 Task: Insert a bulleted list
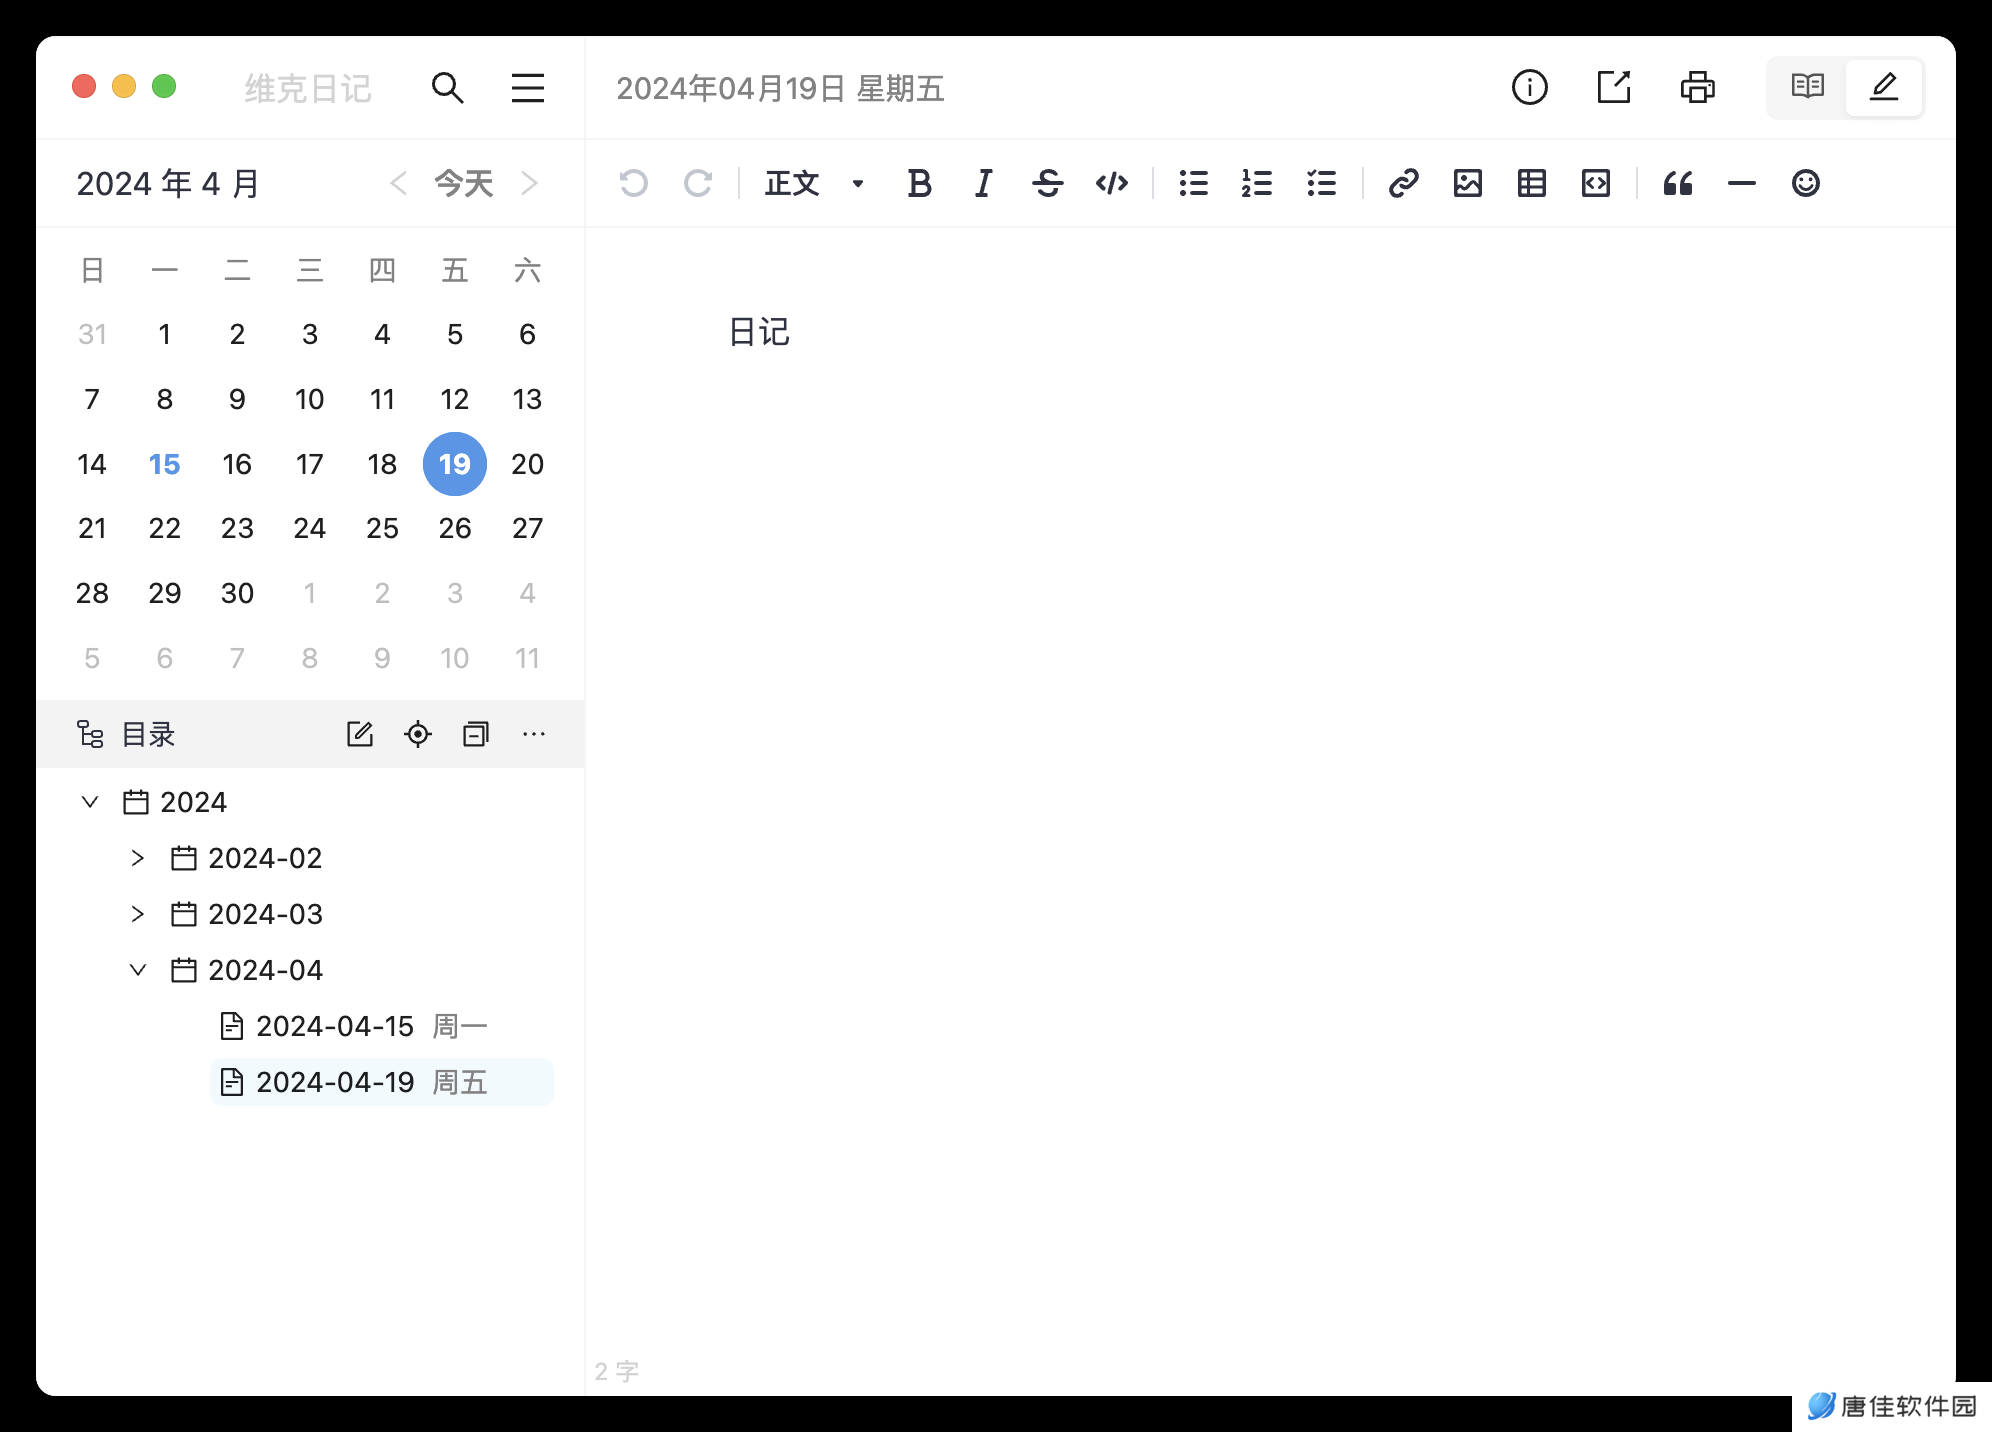pos(1194,183)
